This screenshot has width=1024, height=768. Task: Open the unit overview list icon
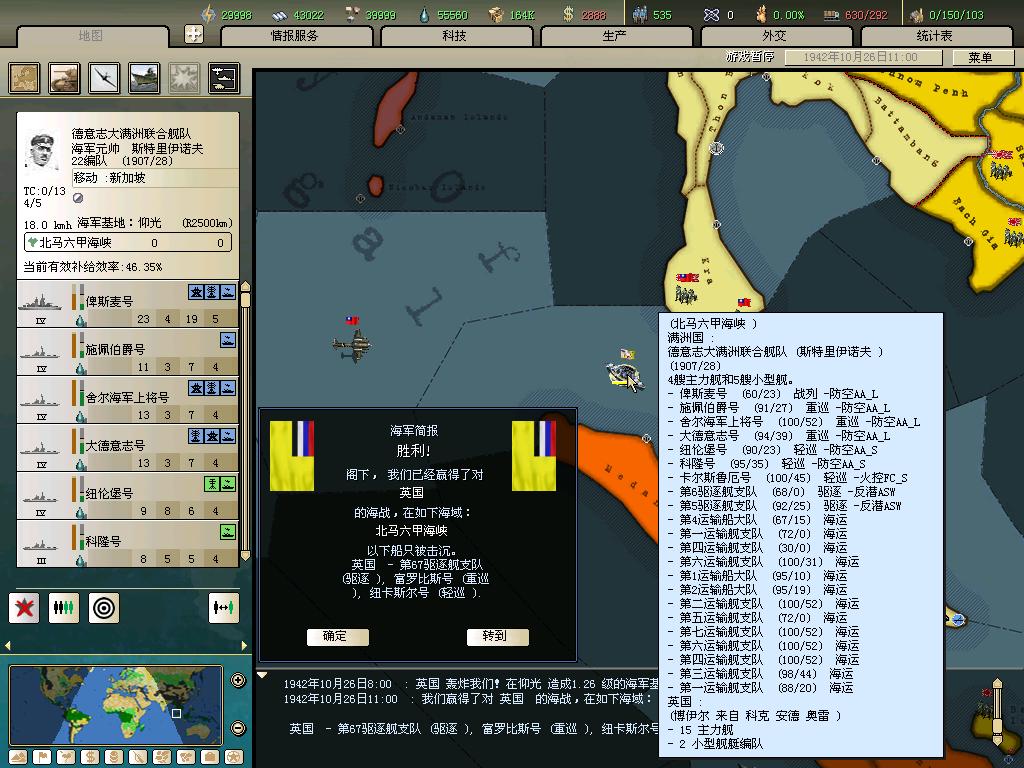224,78
